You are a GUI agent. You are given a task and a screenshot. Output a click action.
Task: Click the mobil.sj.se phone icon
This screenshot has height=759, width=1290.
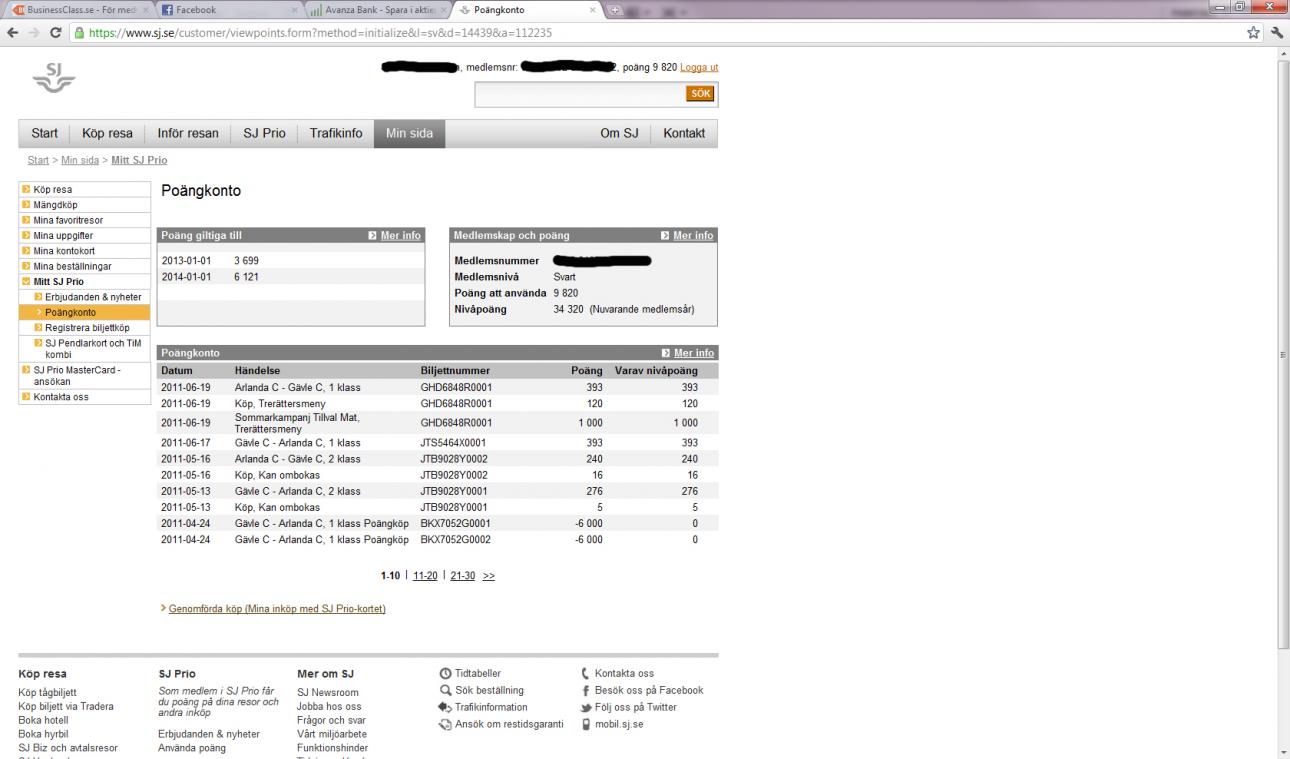587,724
